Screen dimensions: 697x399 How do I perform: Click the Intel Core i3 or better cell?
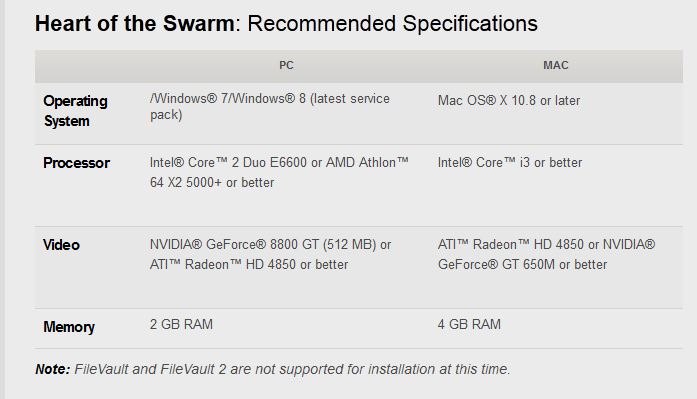[509, 163]
